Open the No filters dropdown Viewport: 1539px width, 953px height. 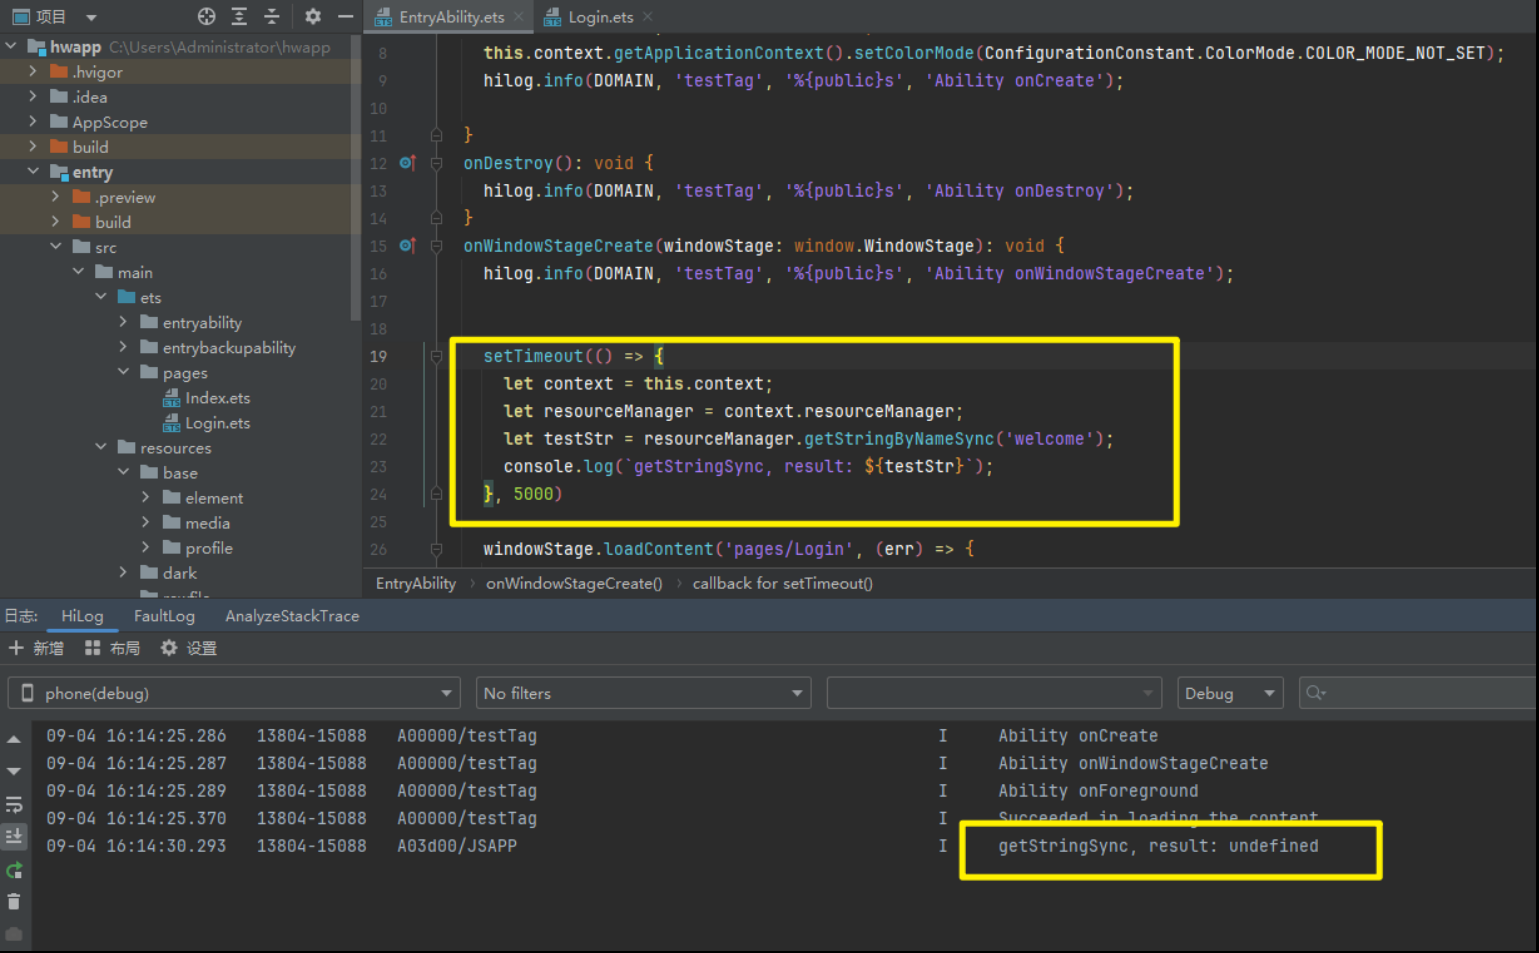point(643,693)
